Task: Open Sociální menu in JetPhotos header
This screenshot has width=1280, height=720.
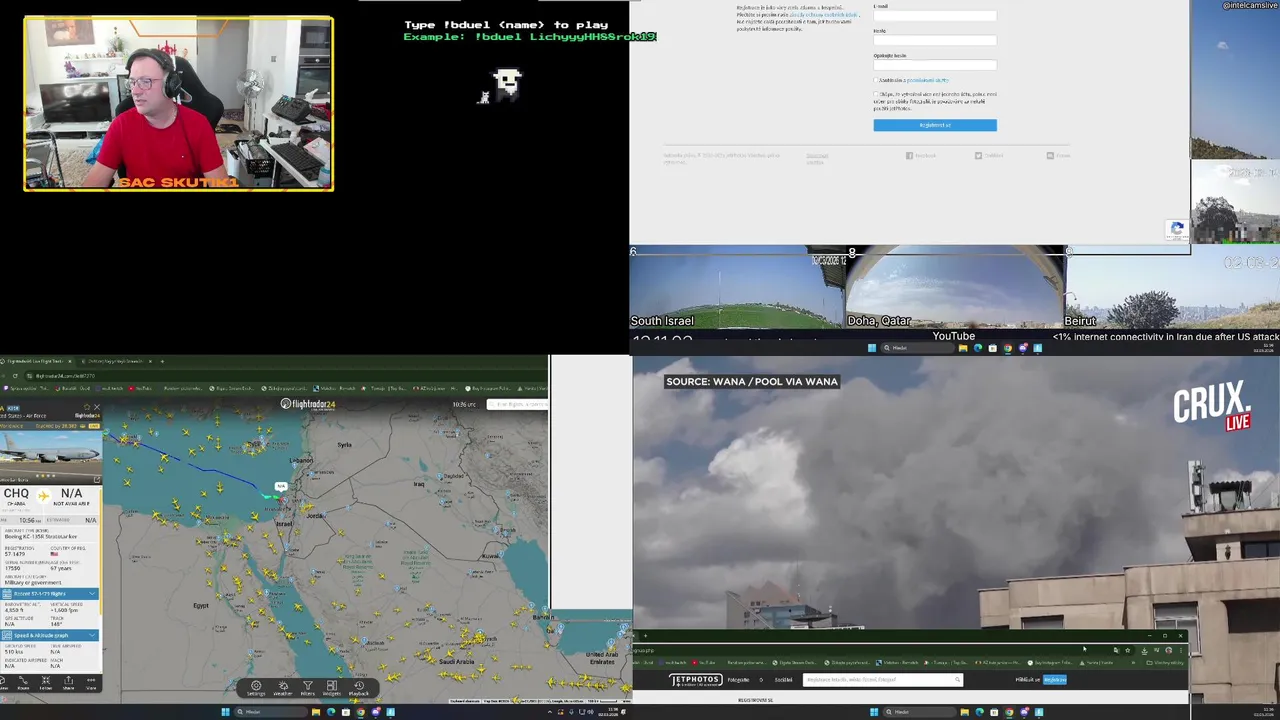Action: [783, 680]
